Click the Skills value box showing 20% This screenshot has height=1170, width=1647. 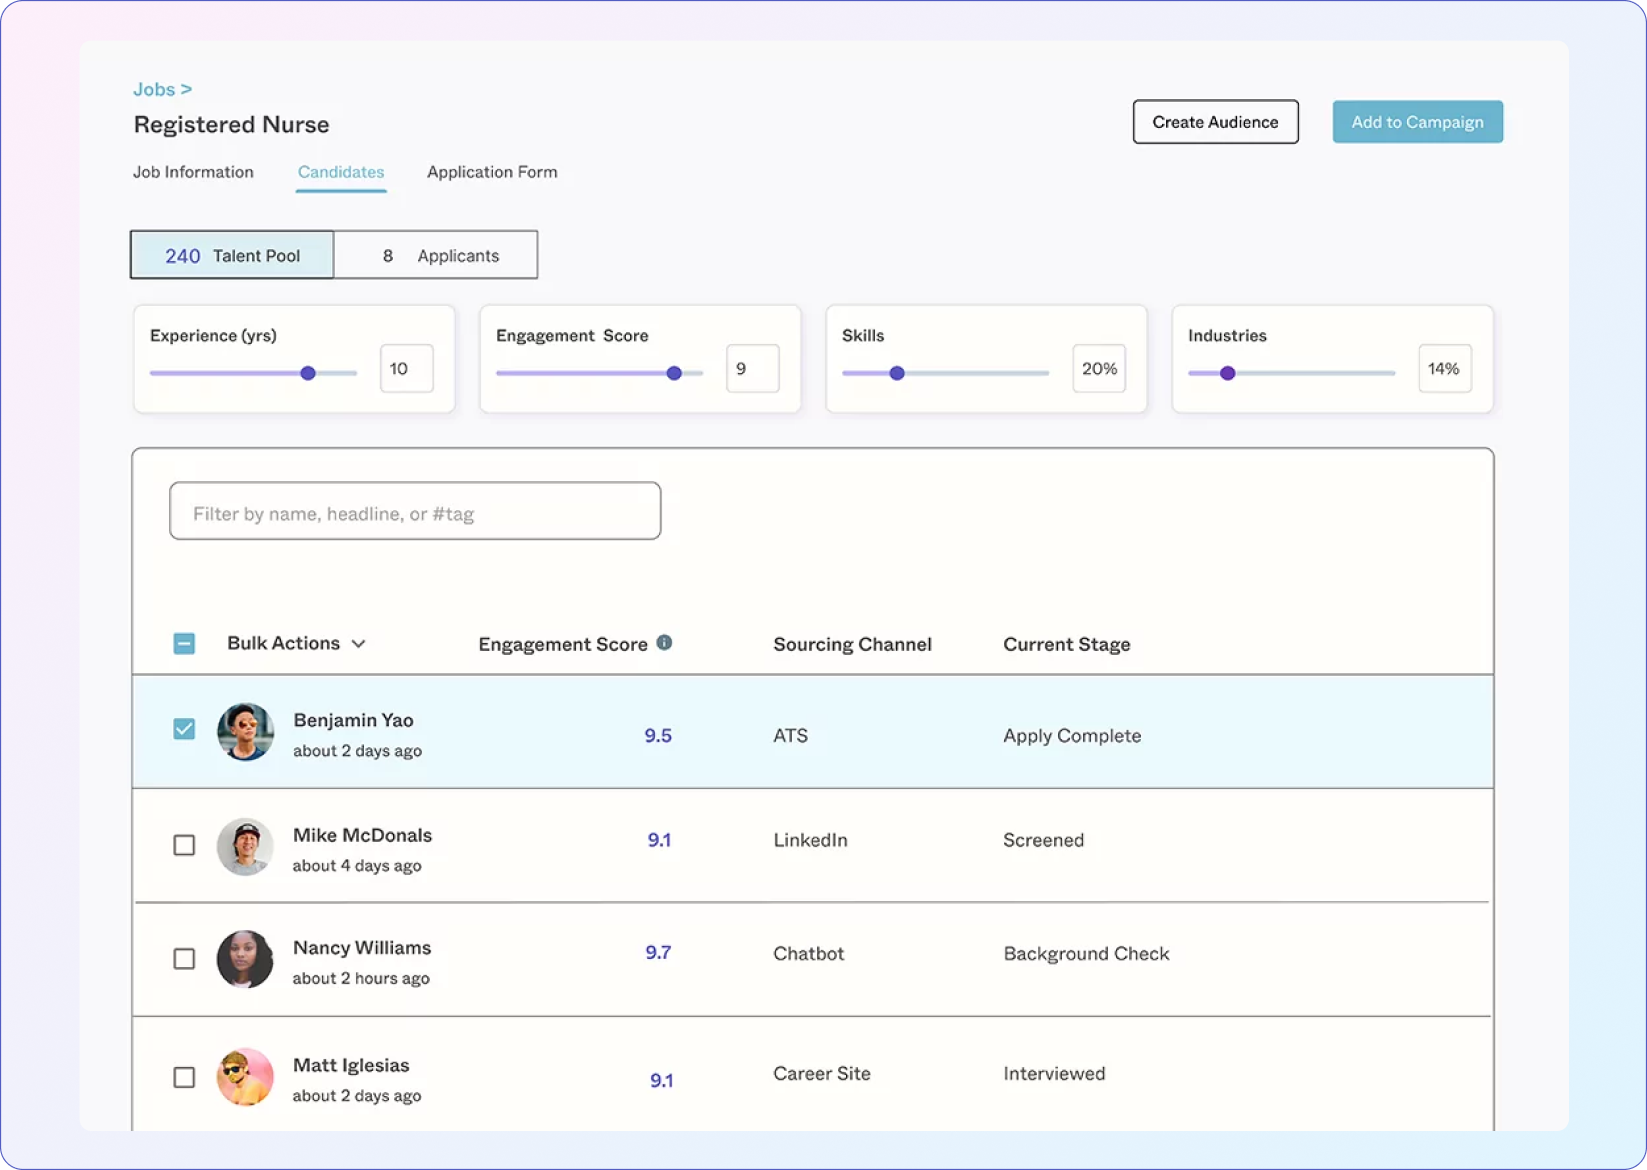click(x=1099, y=368)
